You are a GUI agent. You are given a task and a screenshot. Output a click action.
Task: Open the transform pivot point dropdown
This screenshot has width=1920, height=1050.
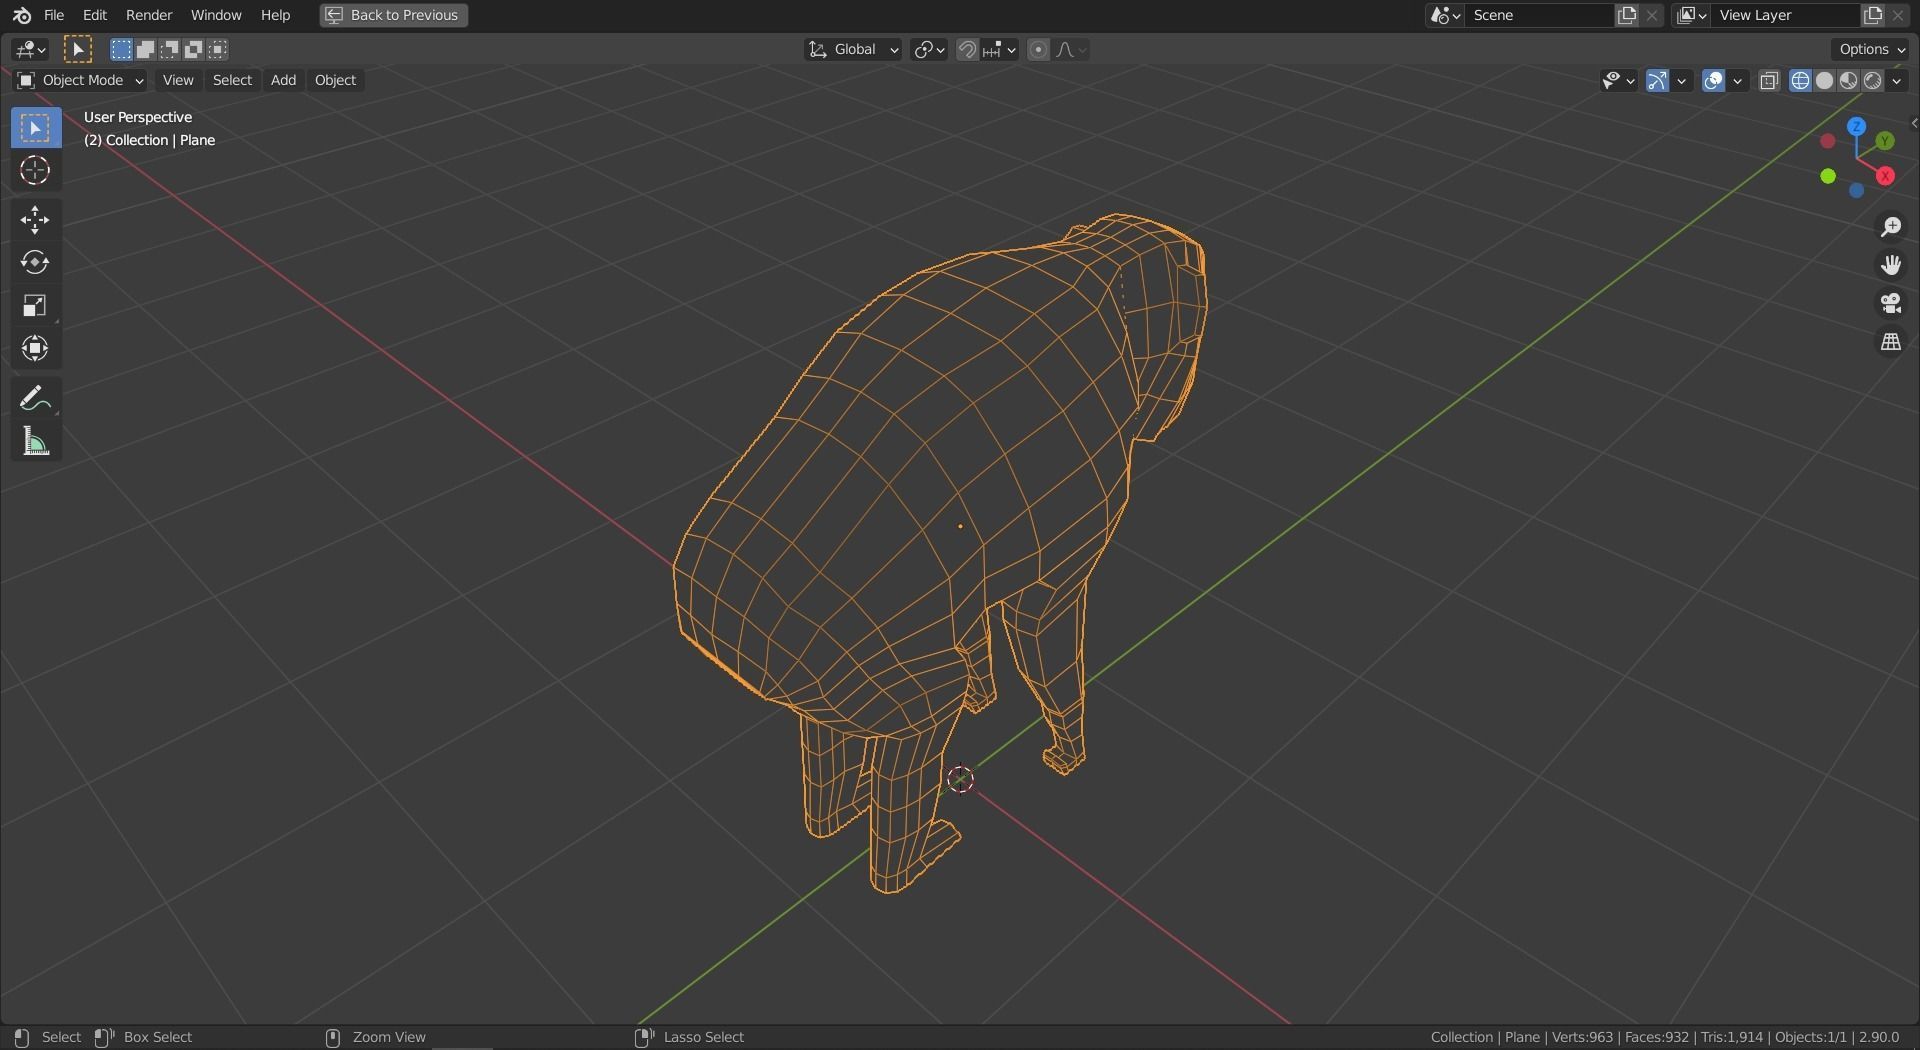tap(929, 49)
